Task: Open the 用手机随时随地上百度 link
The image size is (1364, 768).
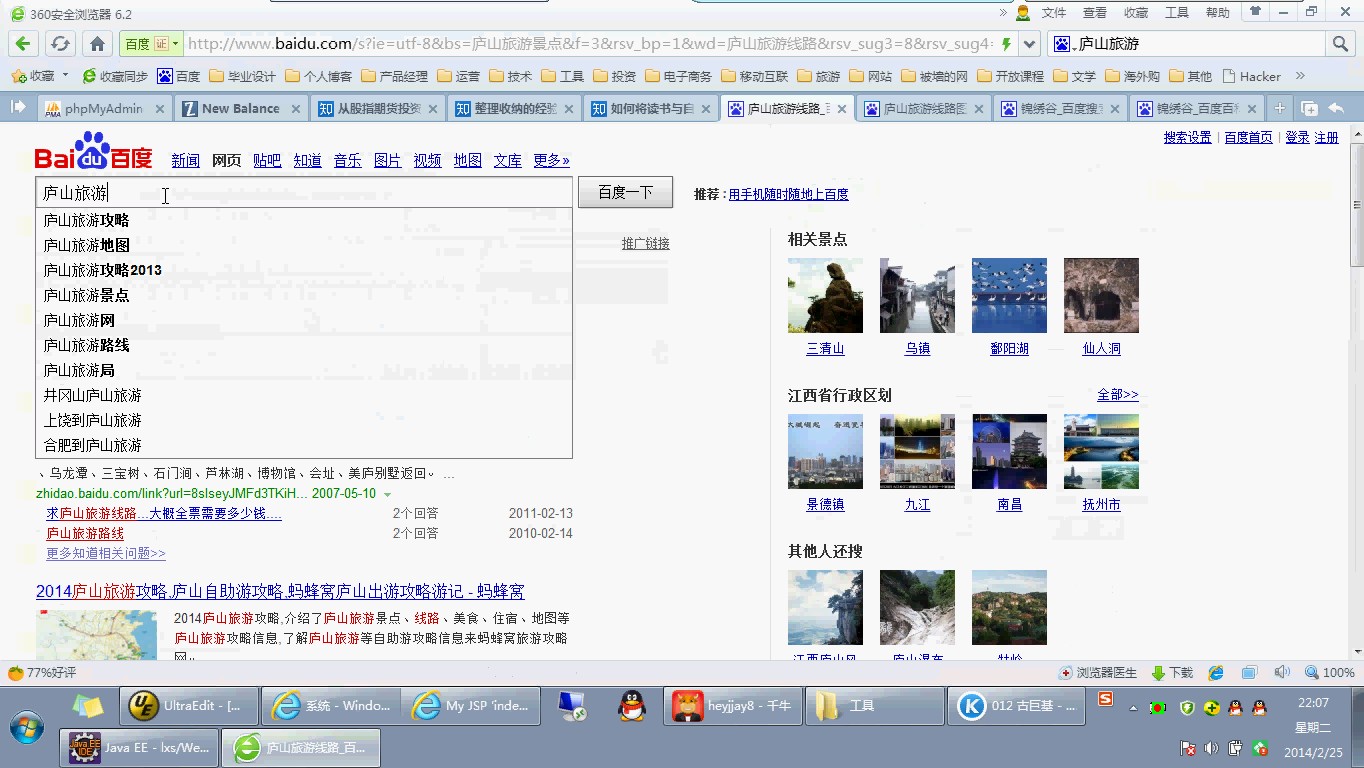Action: 788,194
